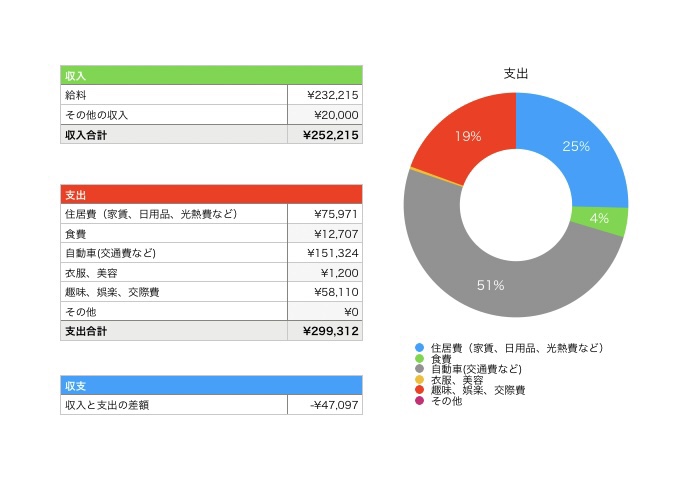Click the blue 住居費 legend dot
Viewport: 693px width, 495px height.
coord(419,348)
